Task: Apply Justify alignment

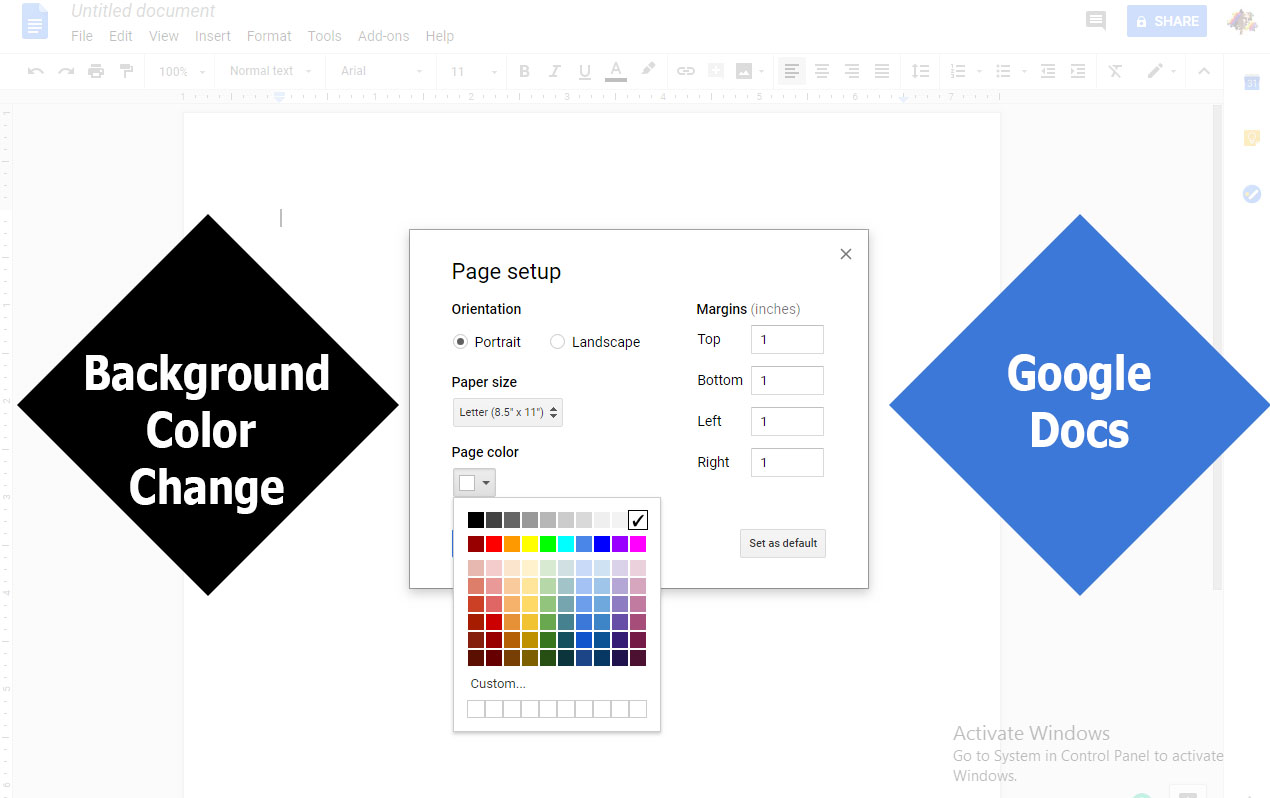Action: (882, 71)
